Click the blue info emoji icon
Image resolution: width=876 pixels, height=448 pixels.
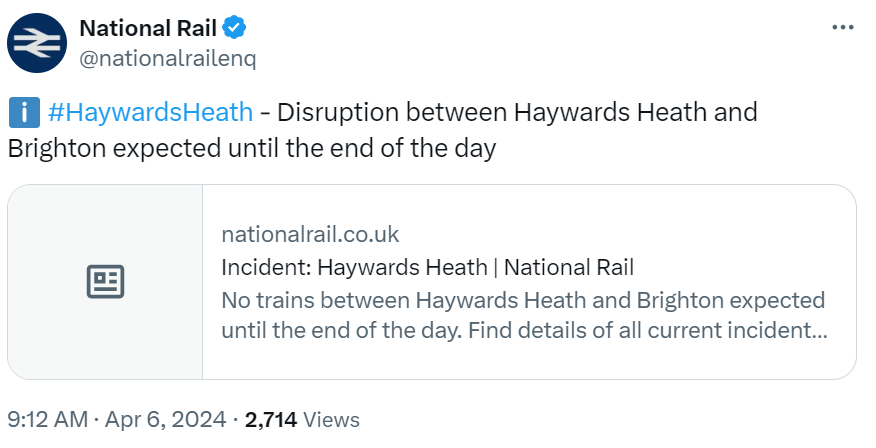(22, 112)
